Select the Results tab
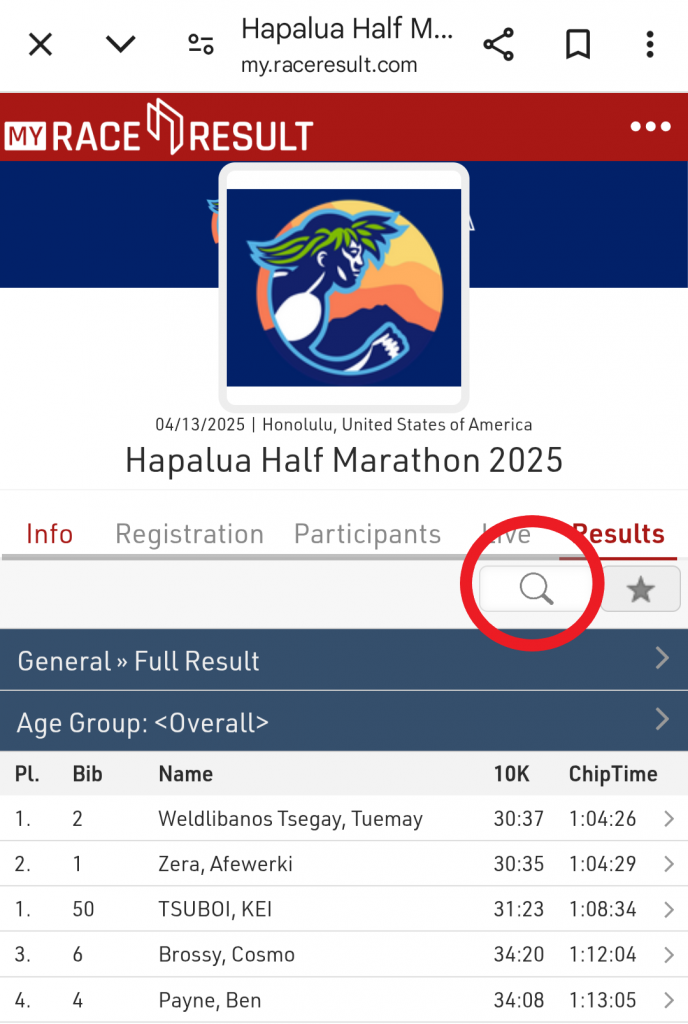 click(x=618, y=534)
